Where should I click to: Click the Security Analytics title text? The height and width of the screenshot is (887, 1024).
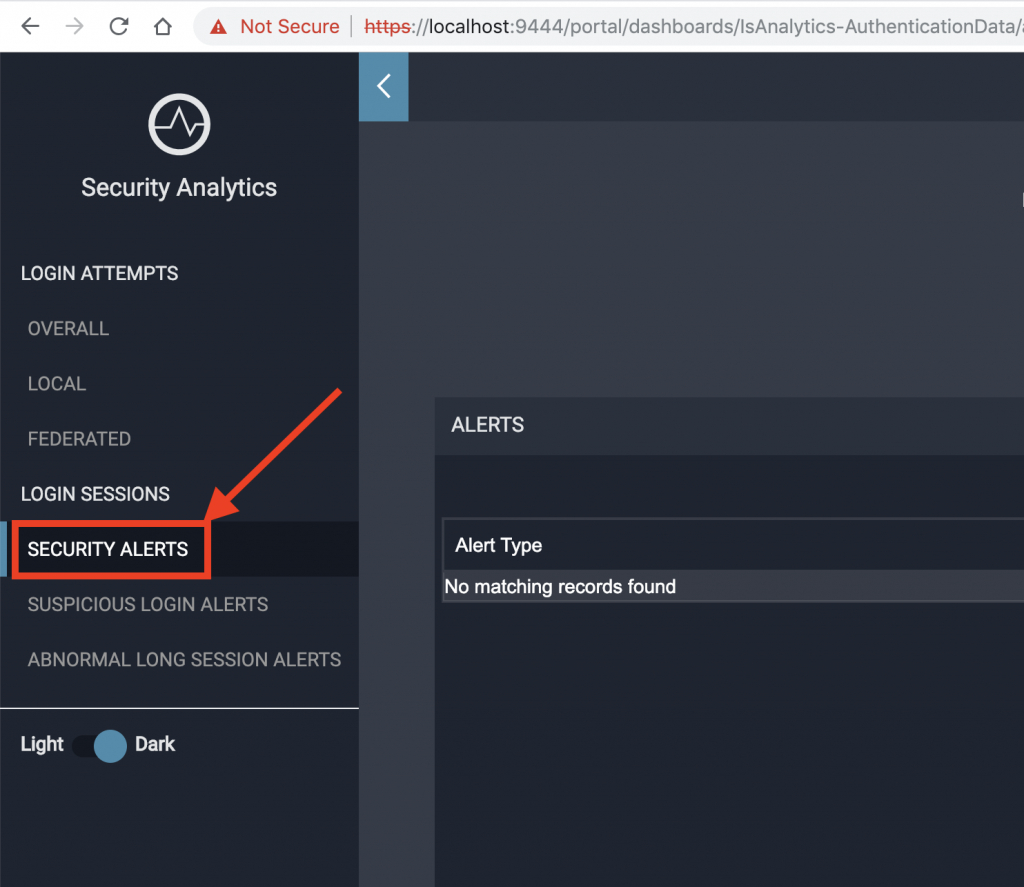[x=179, y=188]
